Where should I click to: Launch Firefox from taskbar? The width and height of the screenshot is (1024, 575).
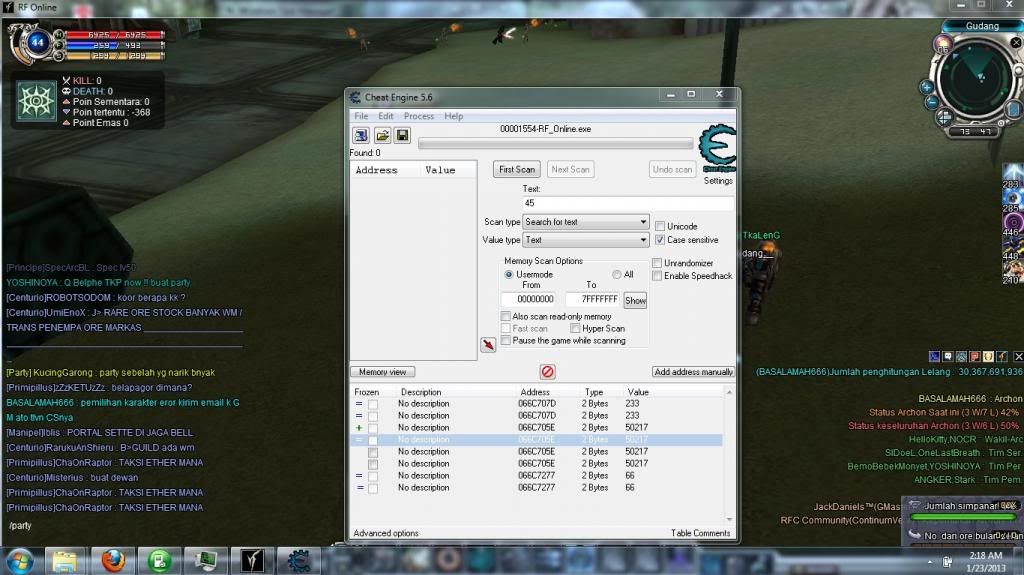click(x=112, y=561)
